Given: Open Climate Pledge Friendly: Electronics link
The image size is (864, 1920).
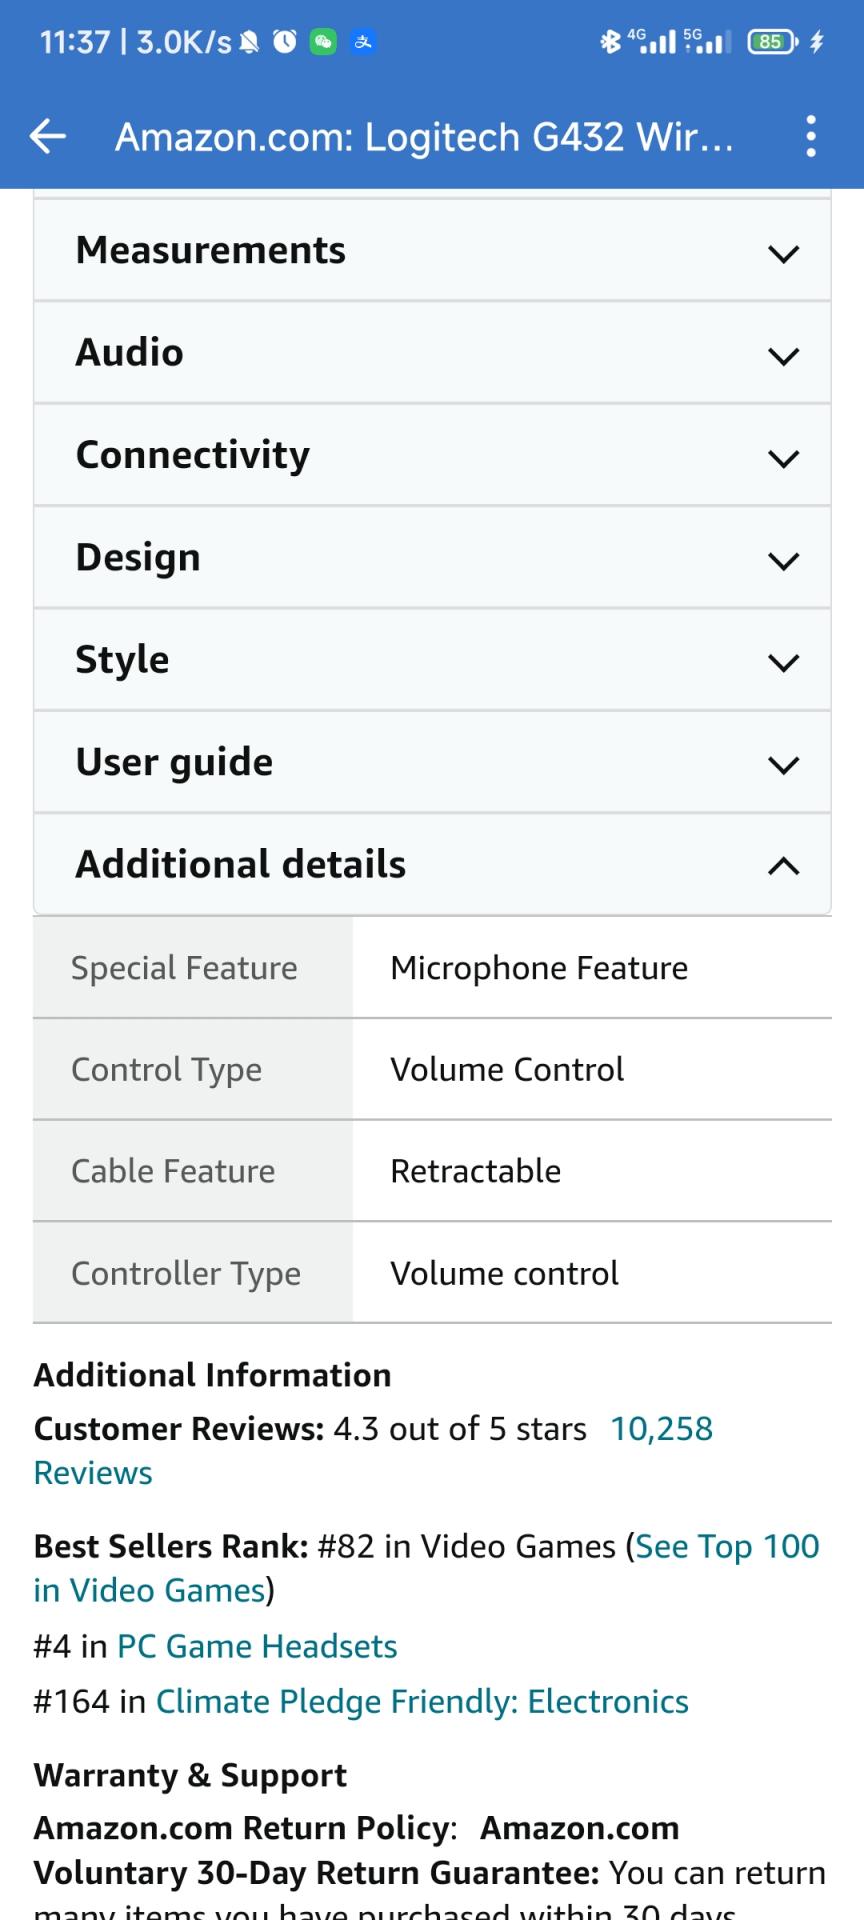Looking at the screenshot, I should click(422, 1702).
